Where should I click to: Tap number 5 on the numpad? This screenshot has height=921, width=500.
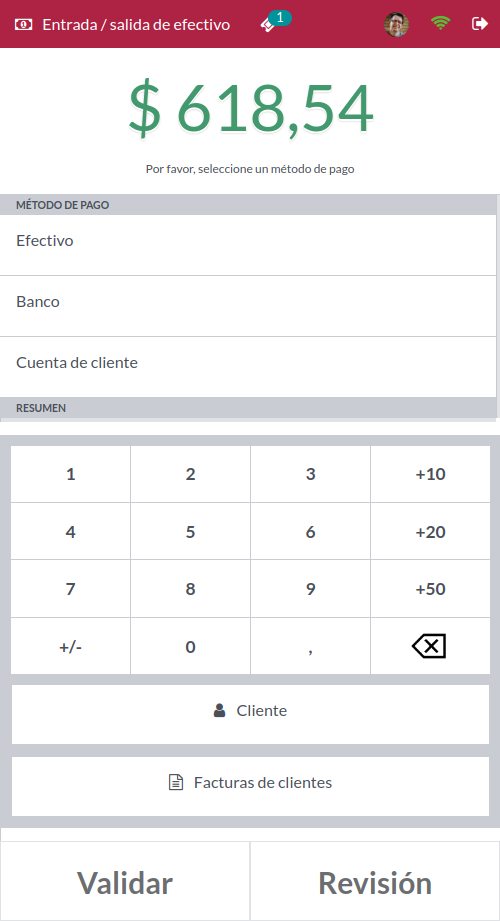pyautogui.click(x=190, y=532)
